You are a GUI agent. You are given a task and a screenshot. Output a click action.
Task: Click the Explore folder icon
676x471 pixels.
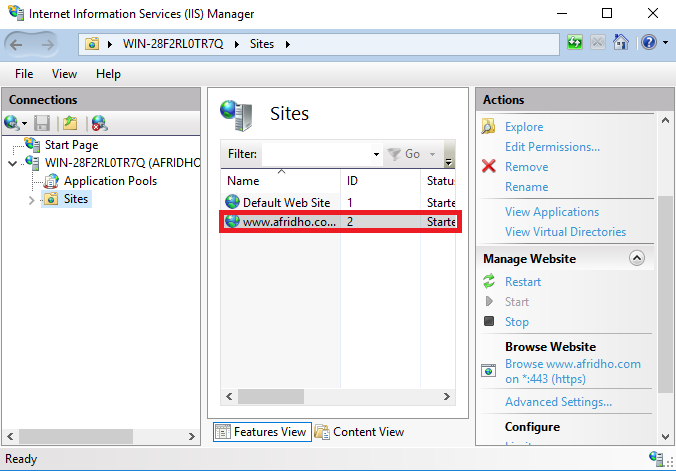[488, 126]
